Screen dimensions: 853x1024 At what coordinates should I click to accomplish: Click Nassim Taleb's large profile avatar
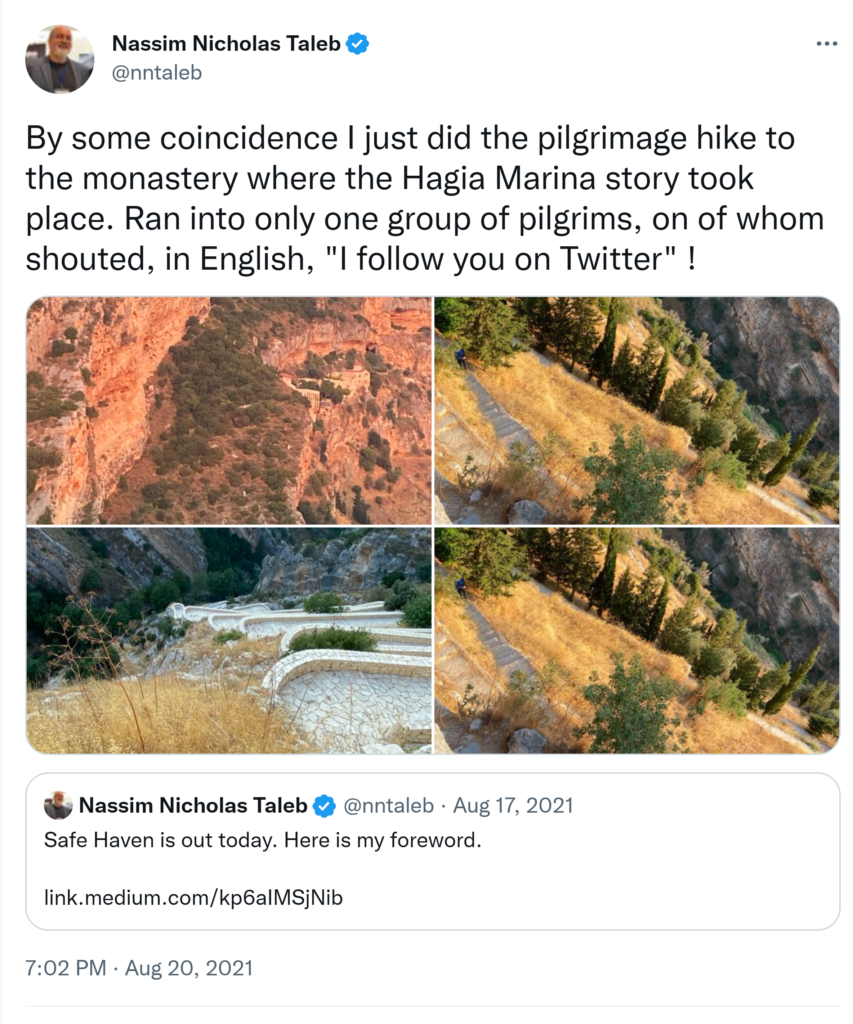(59, 59)
